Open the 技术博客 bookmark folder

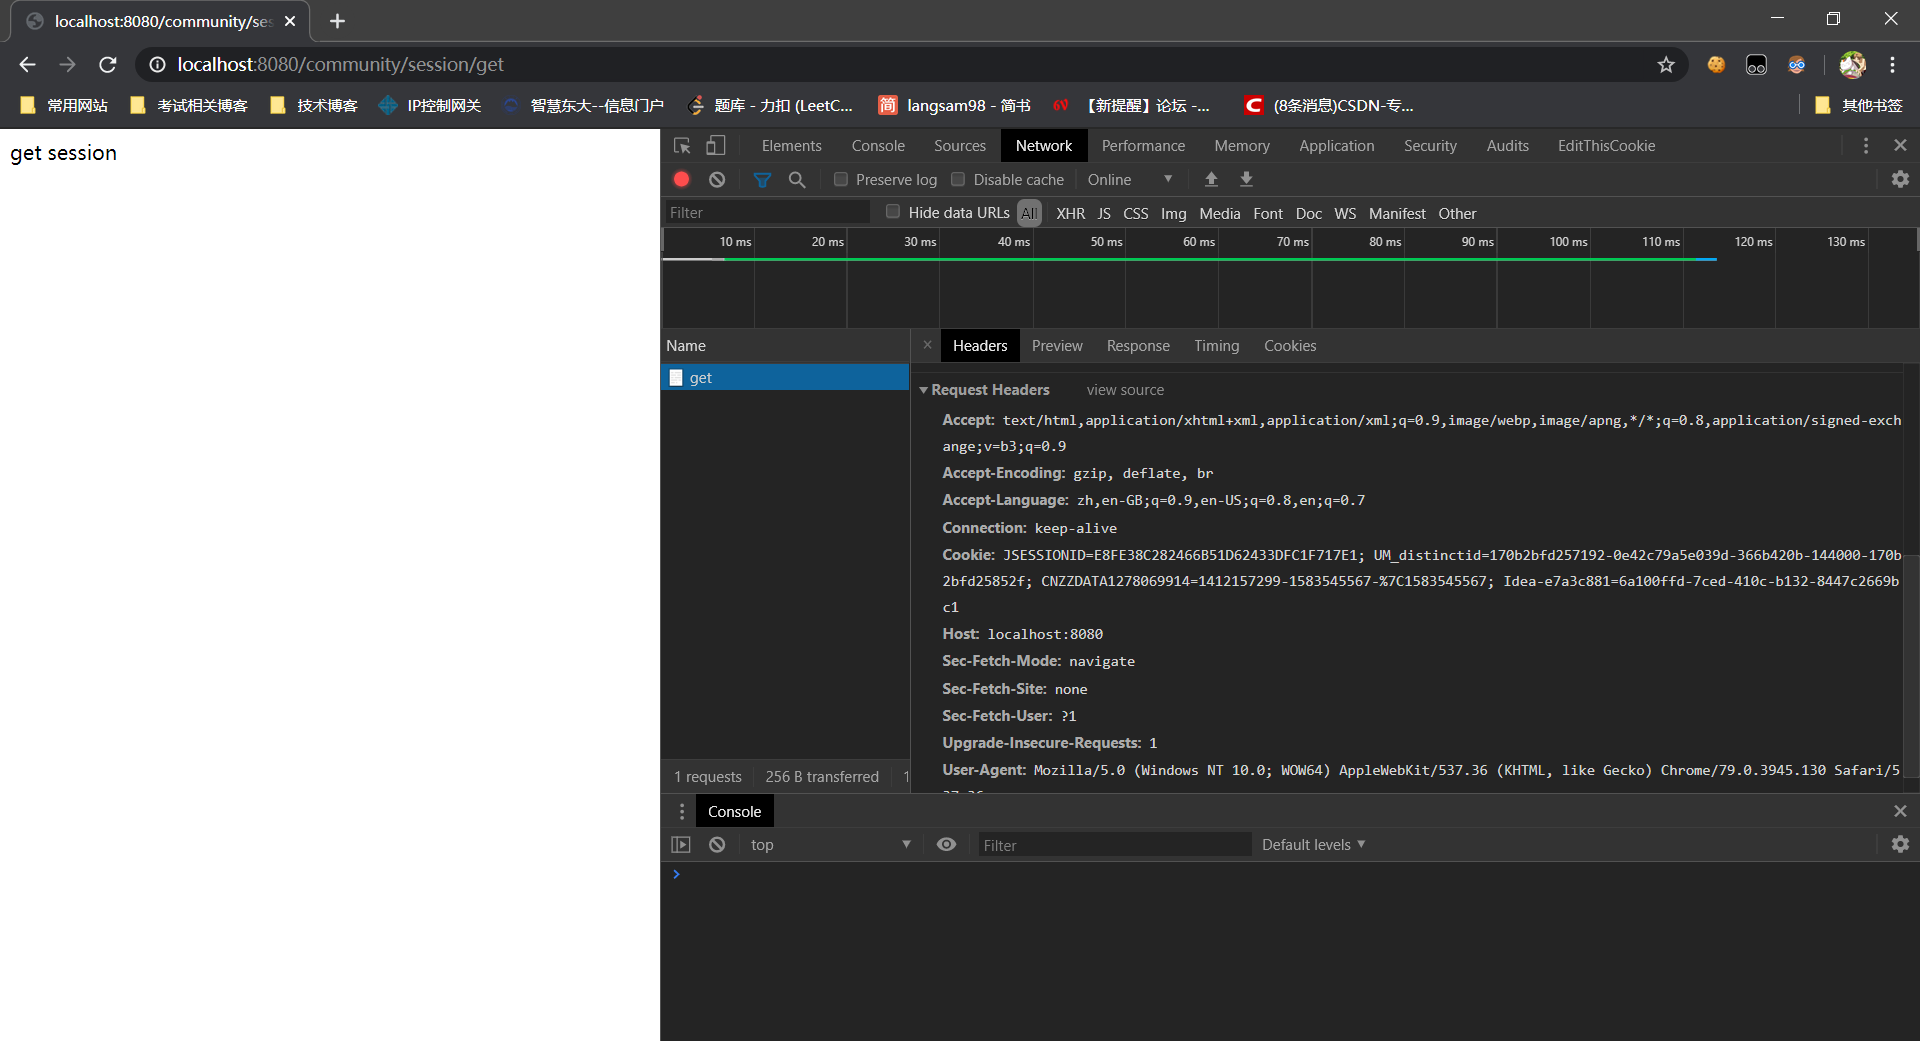point(314,105)
